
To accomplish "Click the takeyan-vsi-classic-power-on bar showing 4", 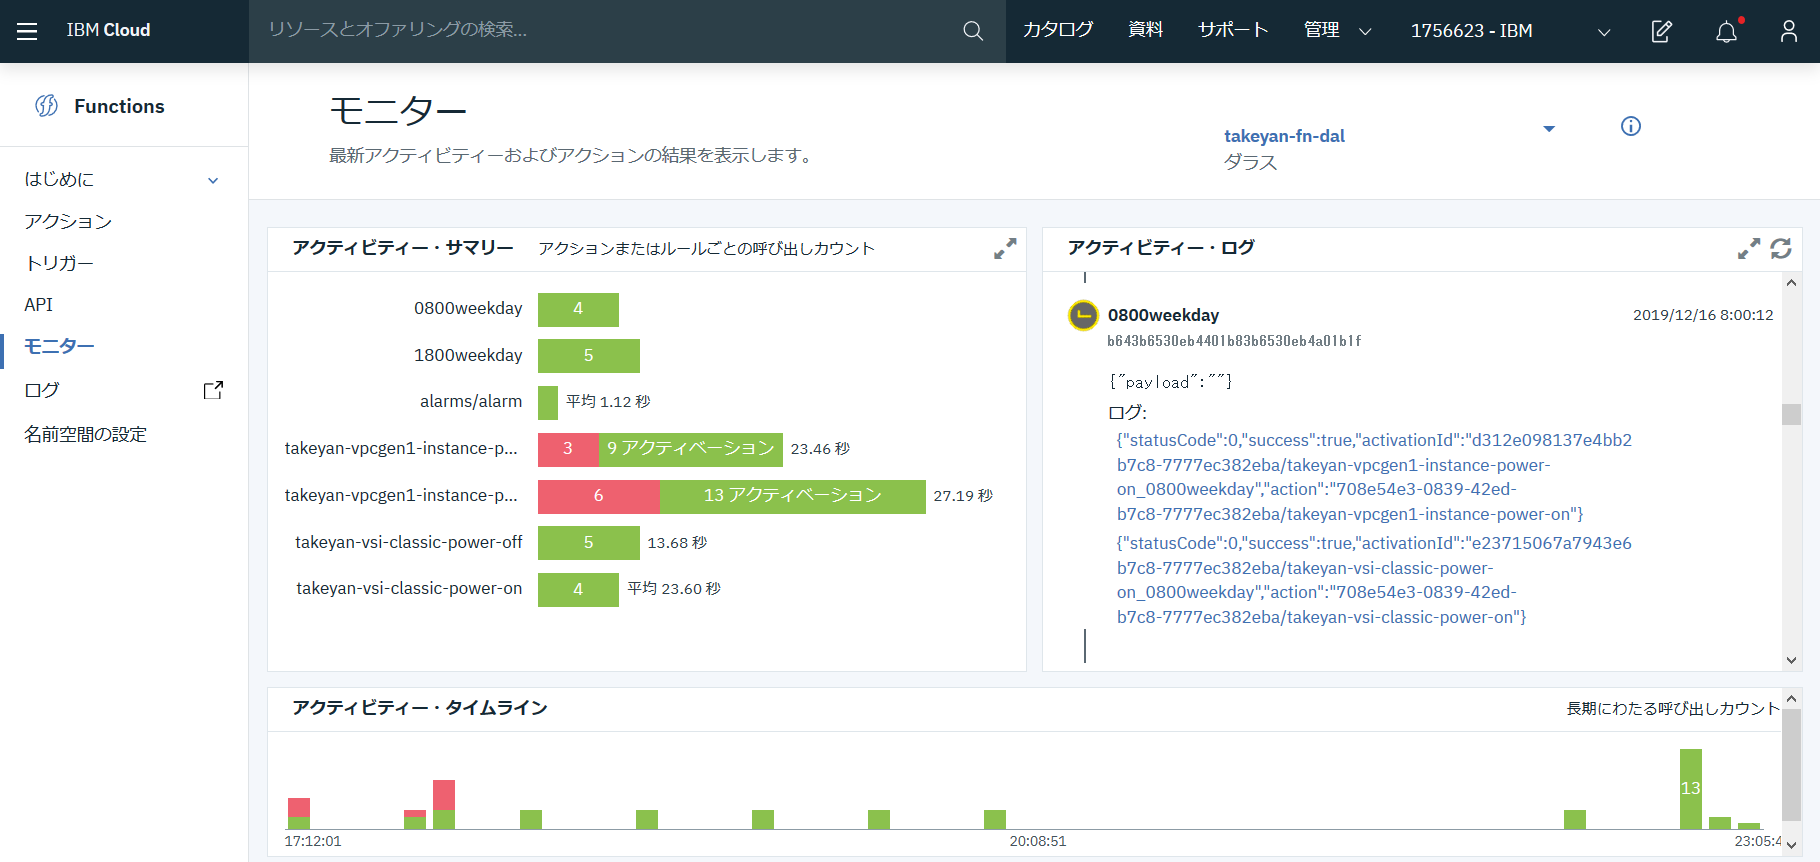I will 578,590.
